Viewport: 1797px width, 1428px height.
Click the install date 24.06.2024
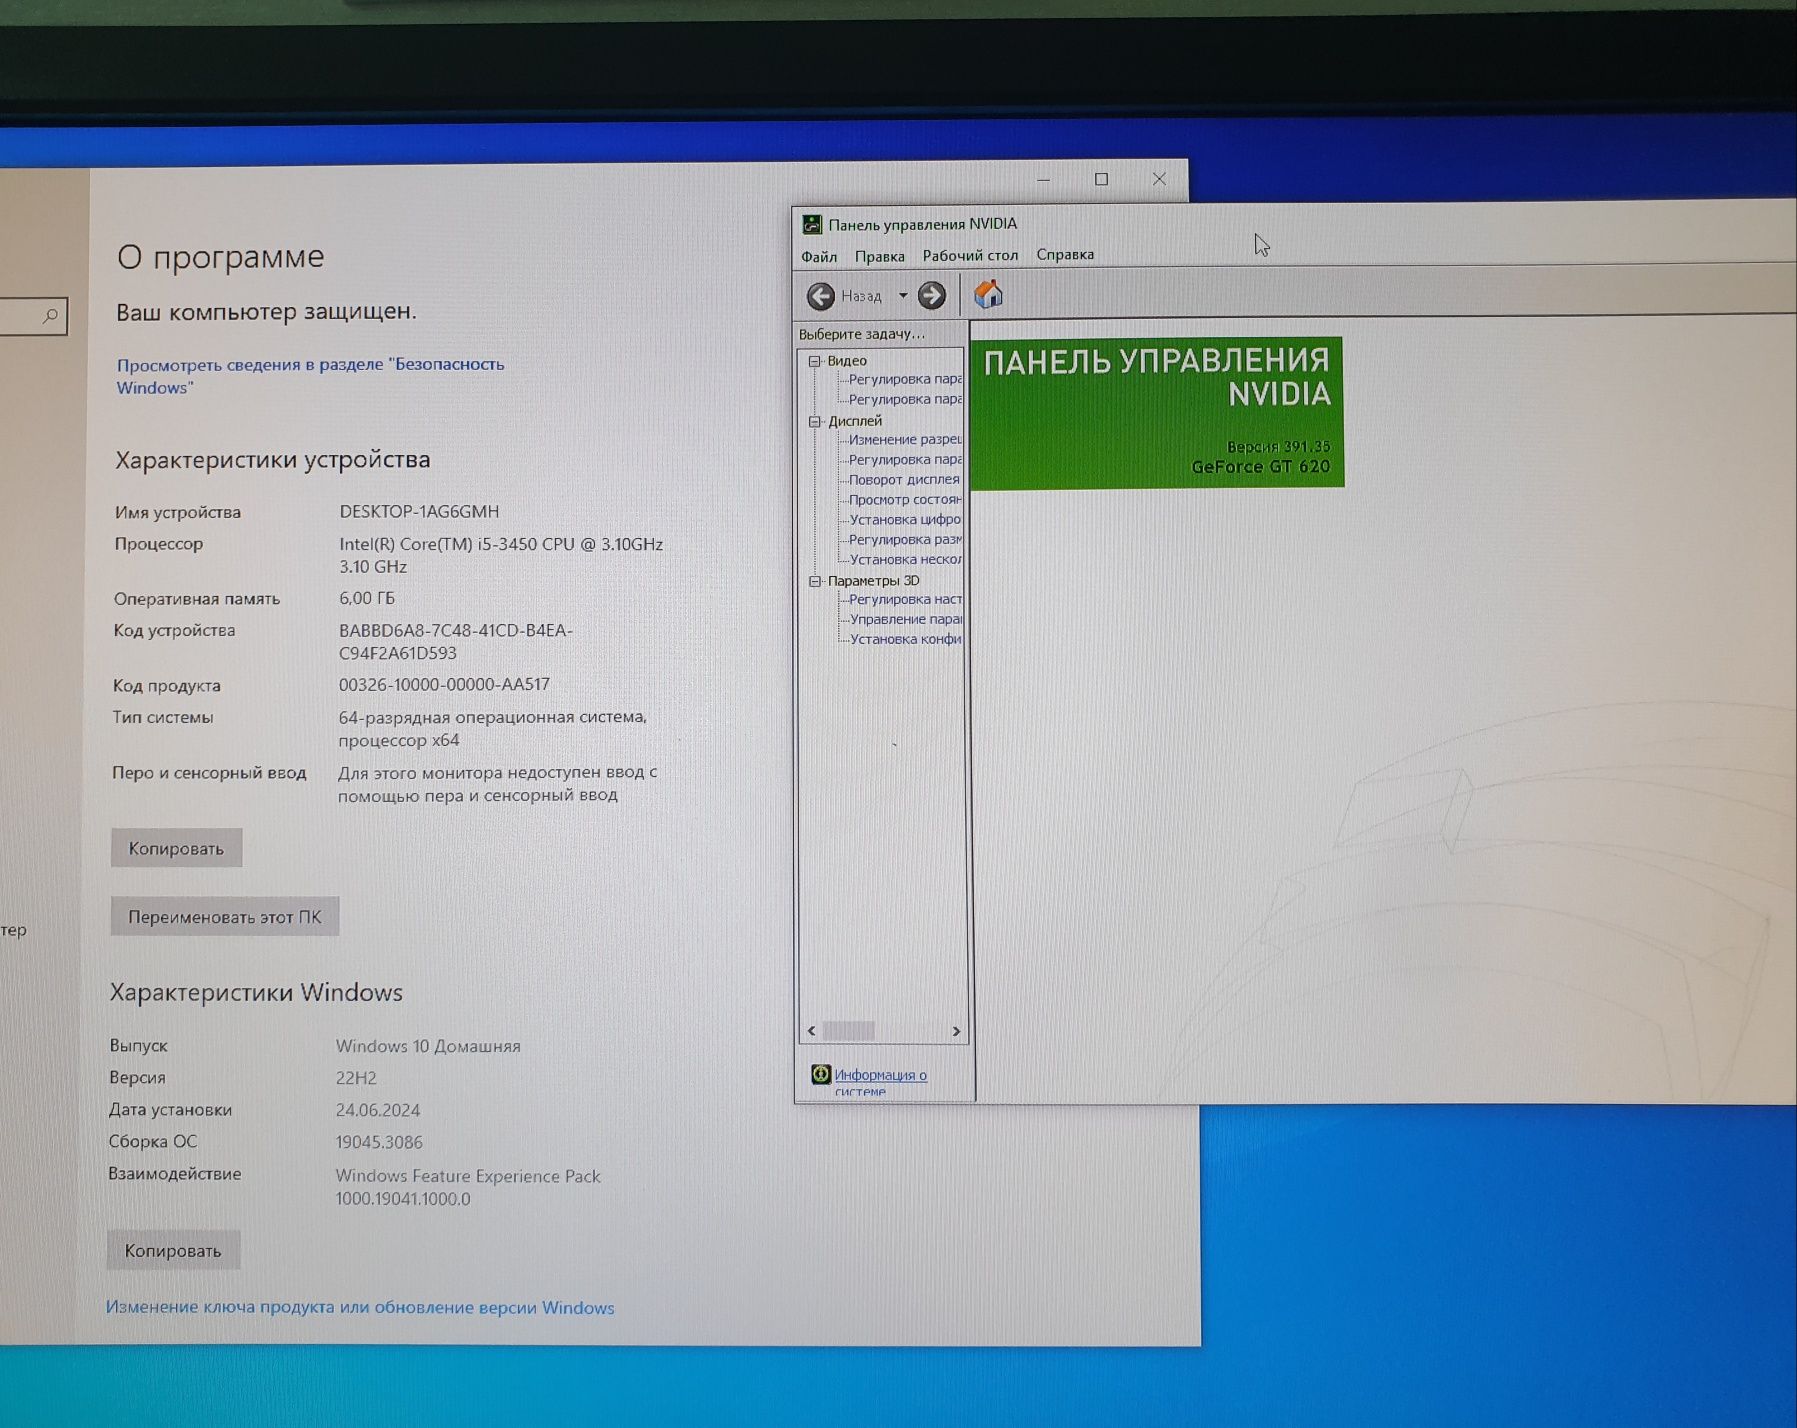click(x=378, y=1110)
